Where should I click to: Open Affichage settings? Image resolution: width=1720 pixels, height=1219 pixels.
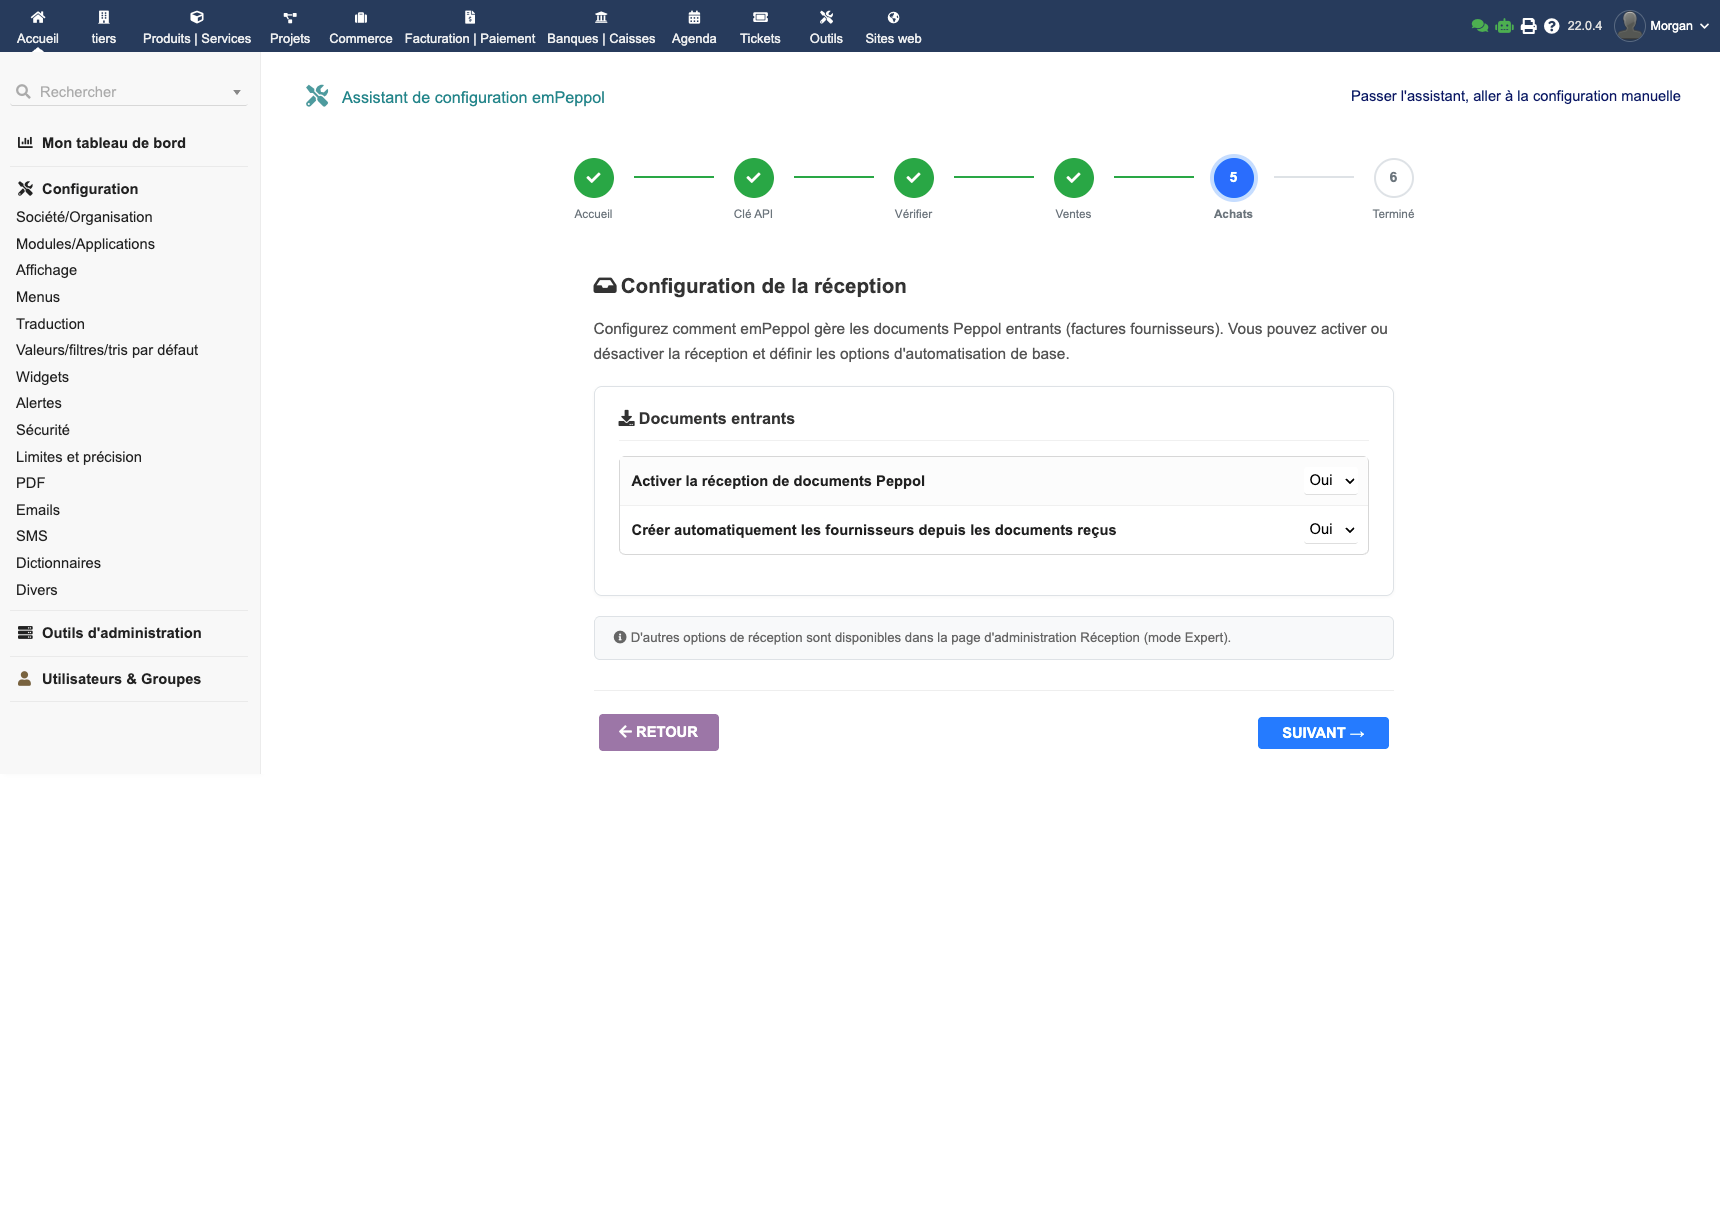[x=46, y=270]
